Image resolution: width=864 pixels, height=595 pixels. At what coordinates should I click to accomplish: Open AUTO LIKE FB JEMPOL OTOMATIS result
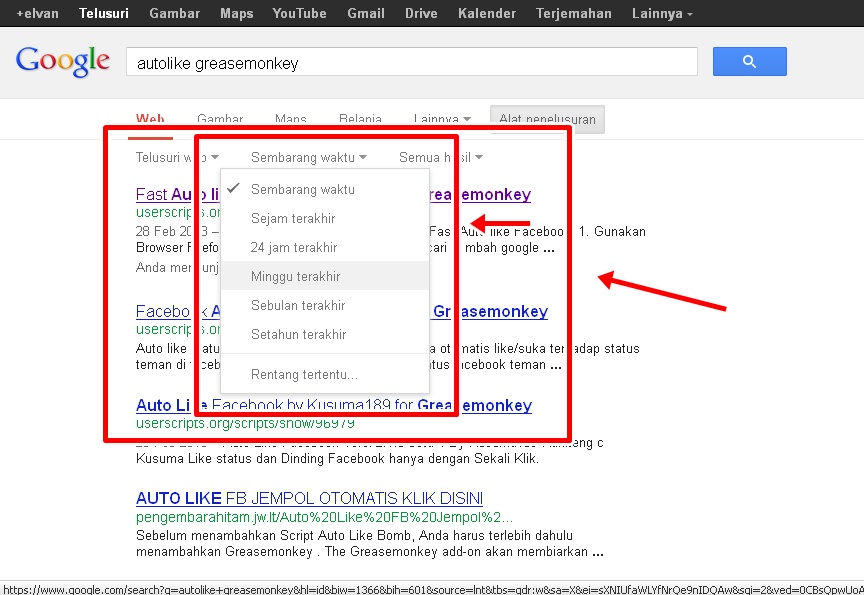point(309,498)
